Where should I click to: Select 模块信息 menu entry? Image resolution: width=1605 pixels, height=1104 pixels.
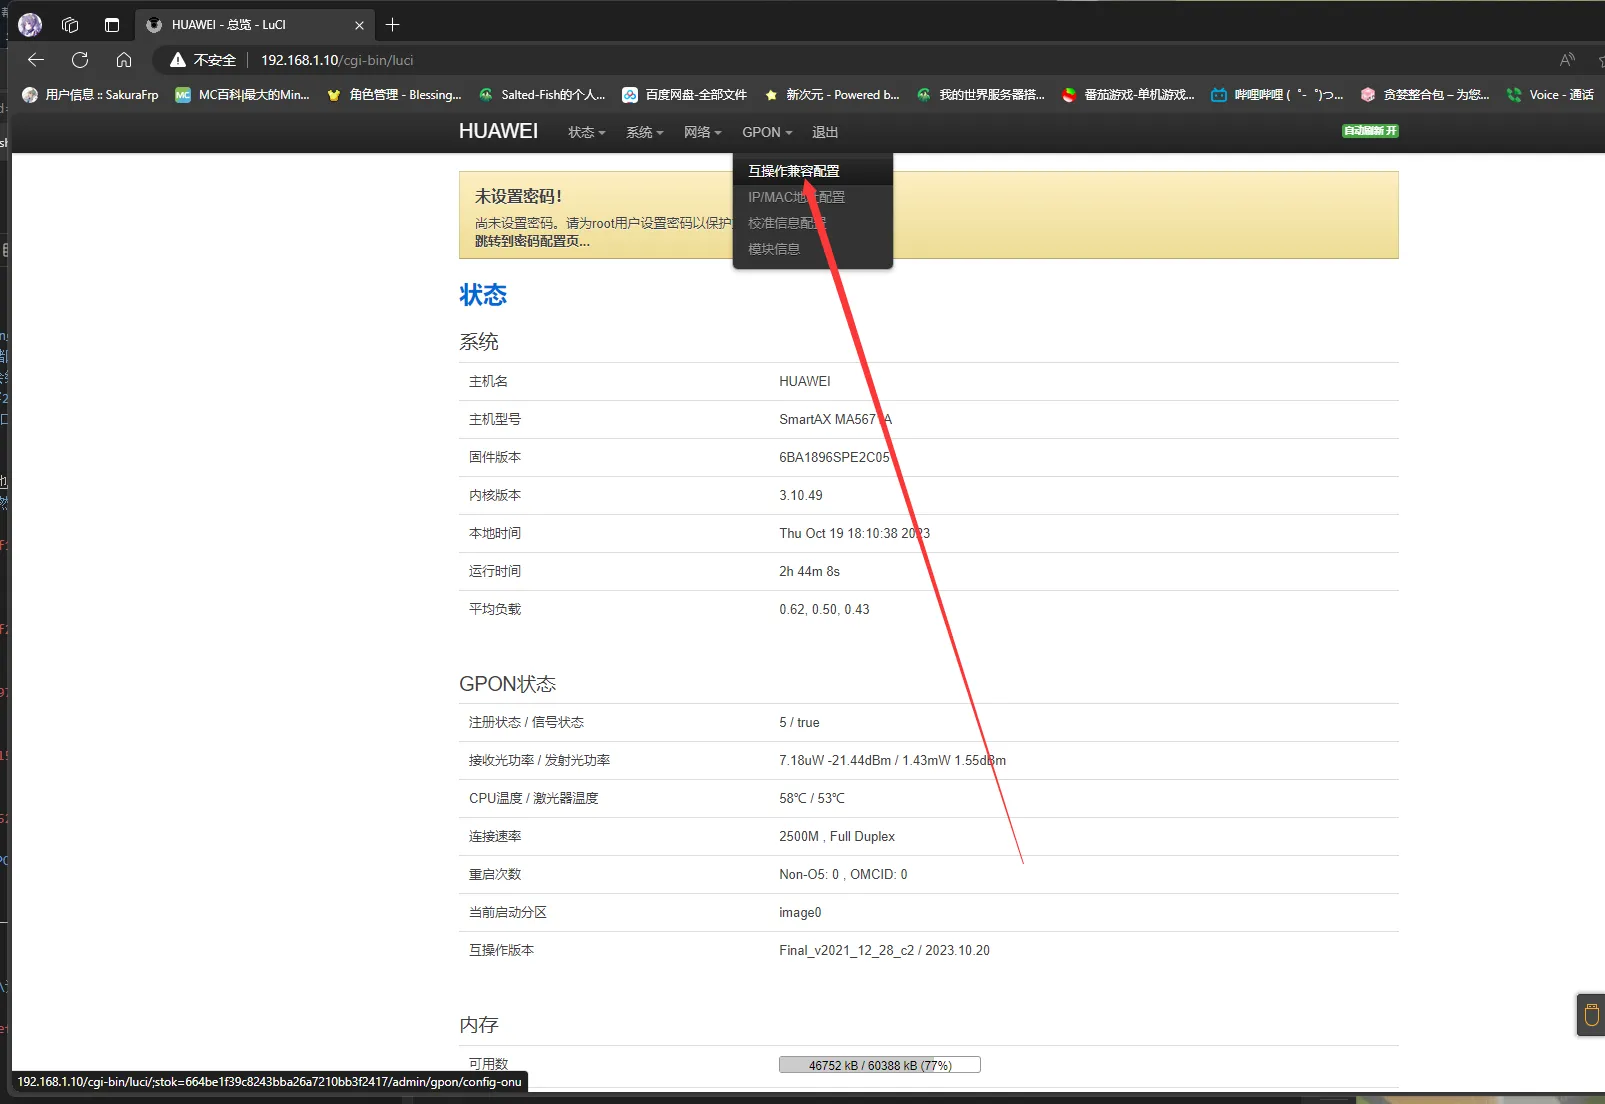coord(774,249)
